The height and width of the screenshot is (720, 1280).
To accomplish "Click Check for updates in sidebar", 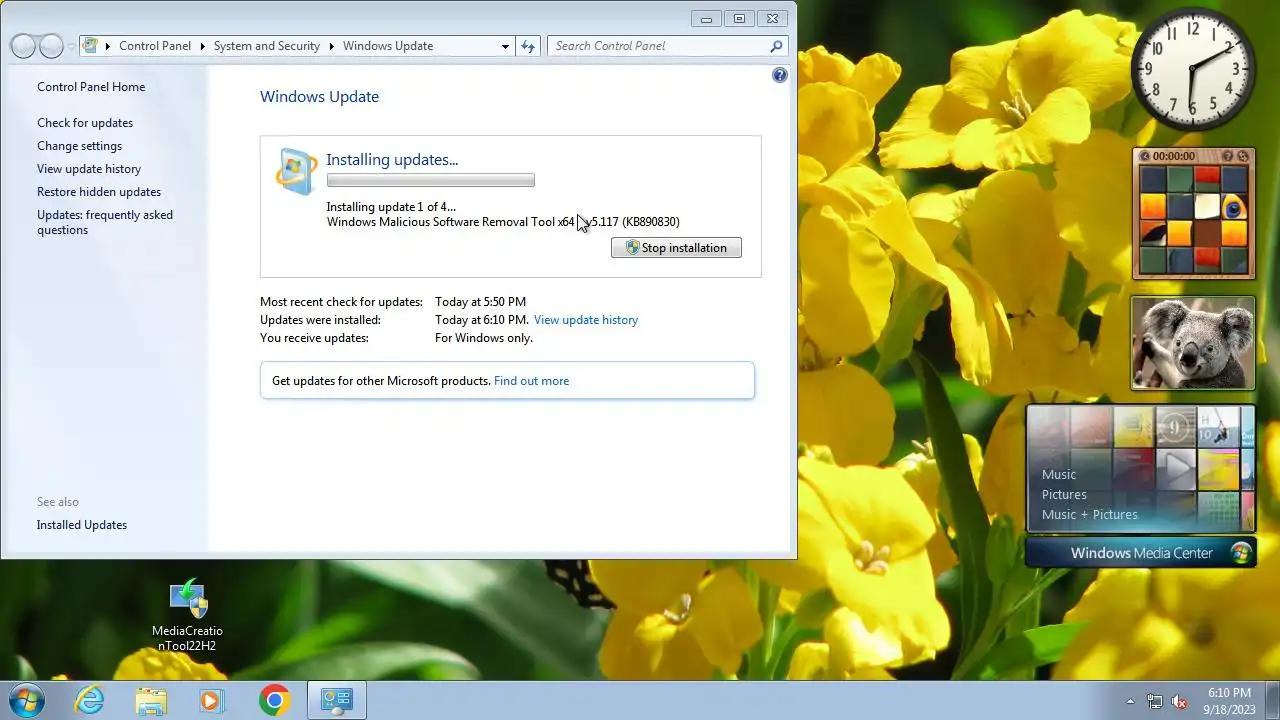I will point(85,123).
